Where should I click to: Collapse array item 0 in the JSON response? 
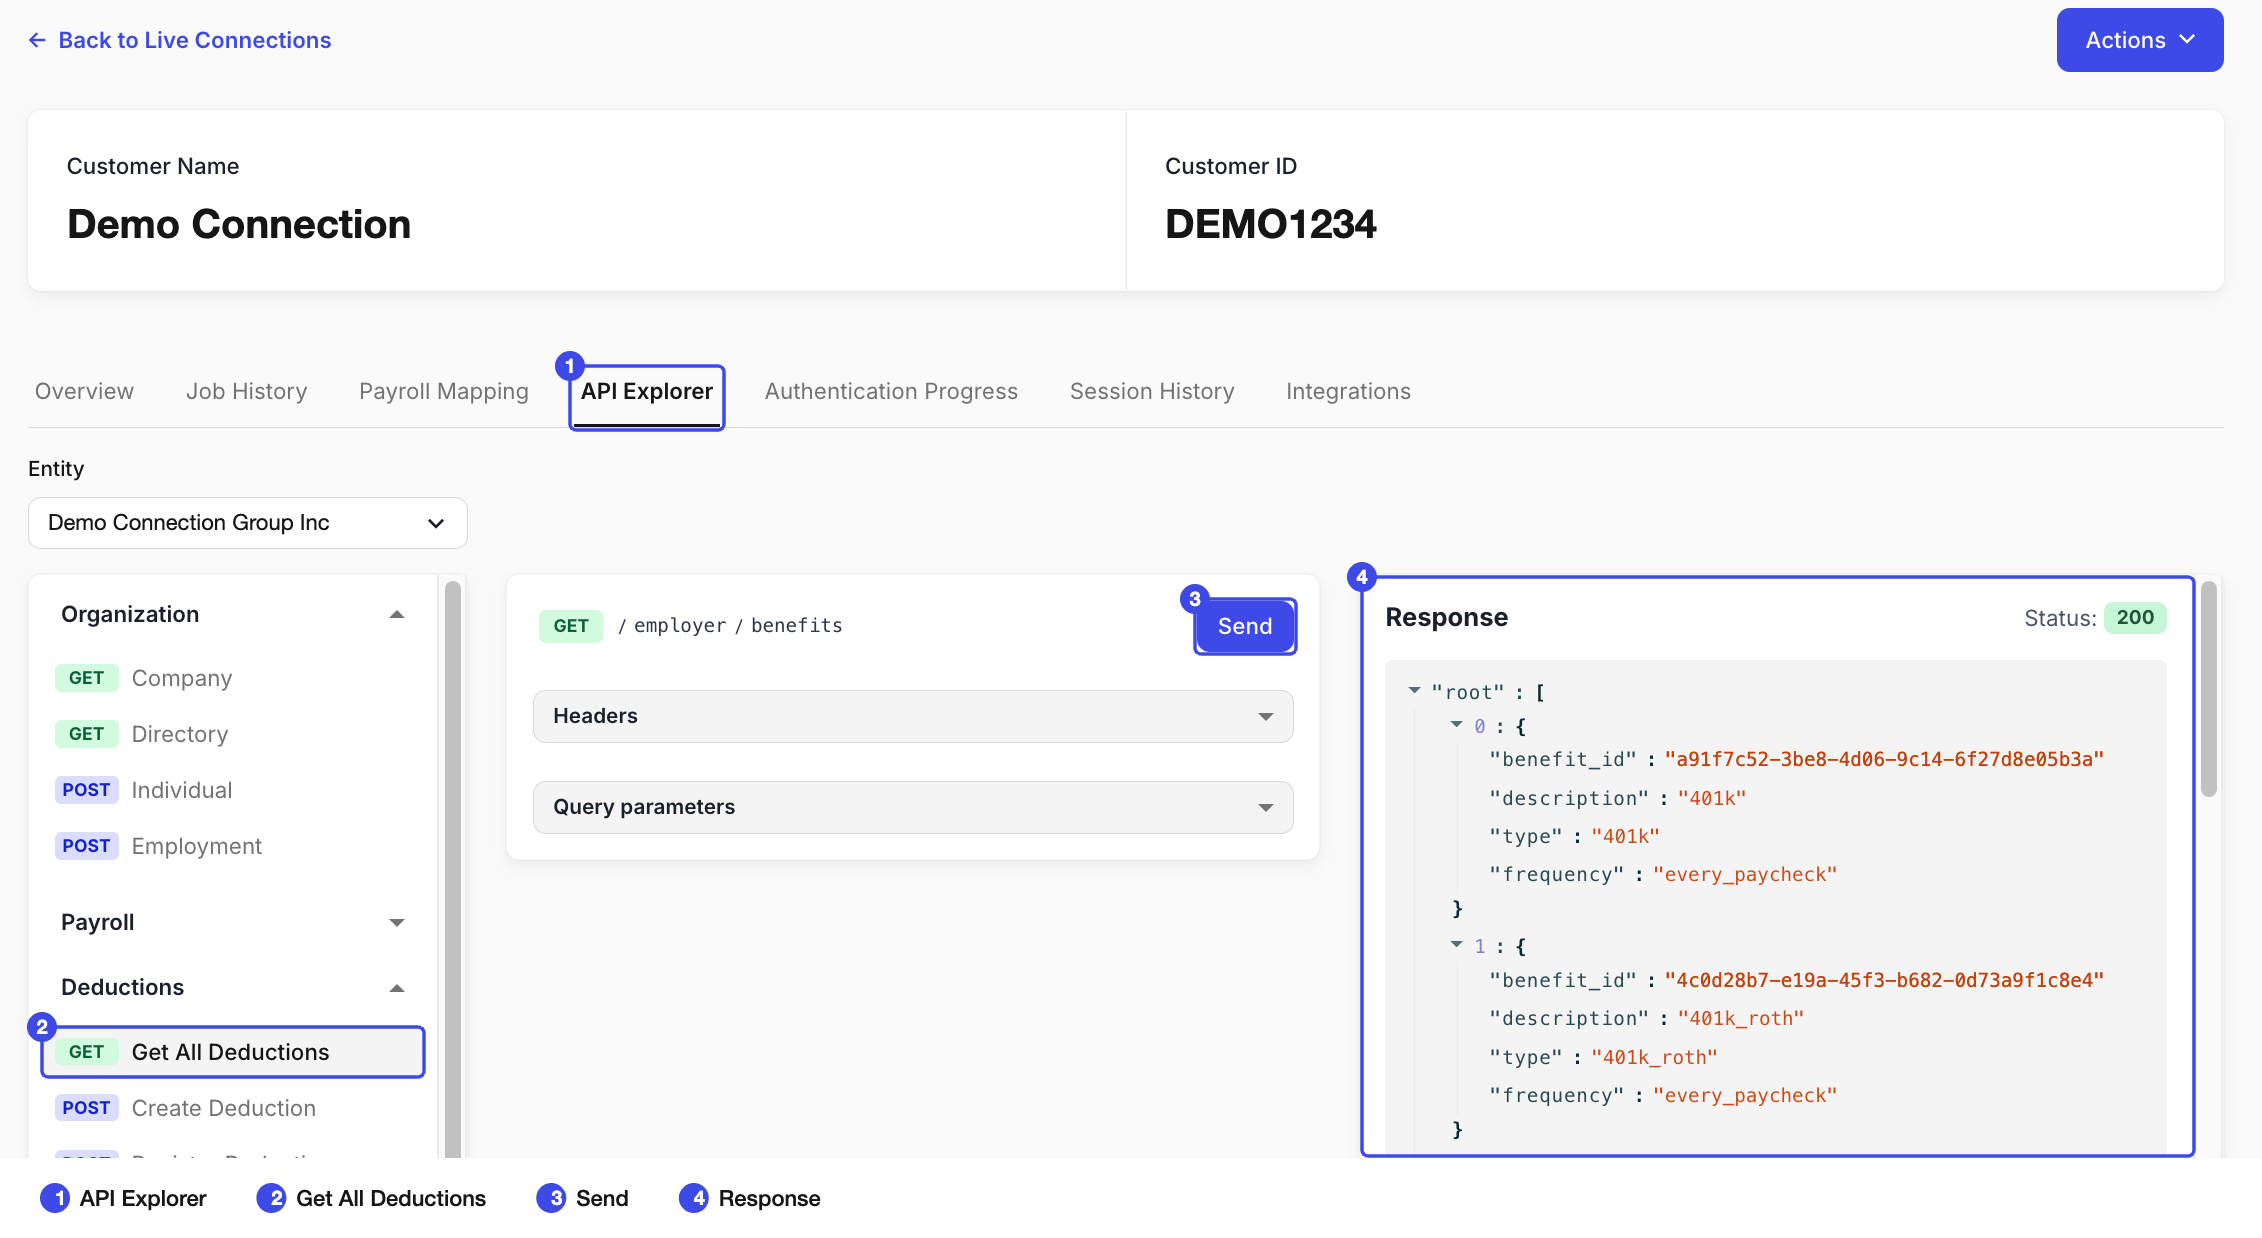[1456, 724]
